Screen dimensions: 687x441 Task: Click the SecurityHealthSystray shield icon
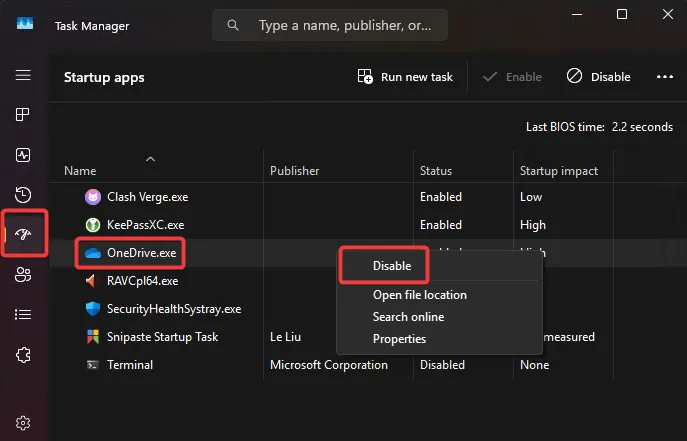pyautogui.click(x=92, y=309)
